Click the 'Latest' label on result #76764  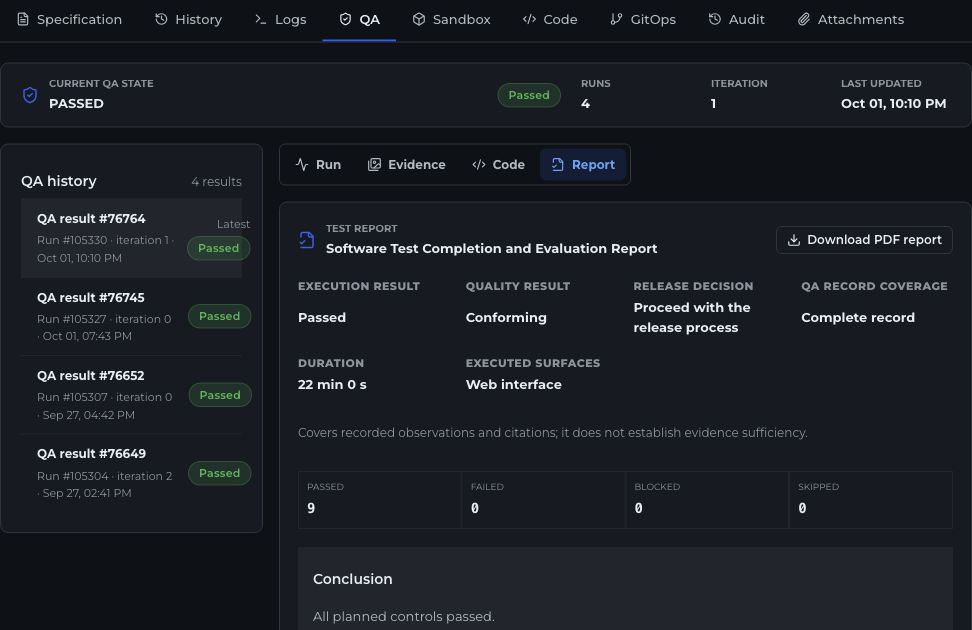[x=233, y=224]
